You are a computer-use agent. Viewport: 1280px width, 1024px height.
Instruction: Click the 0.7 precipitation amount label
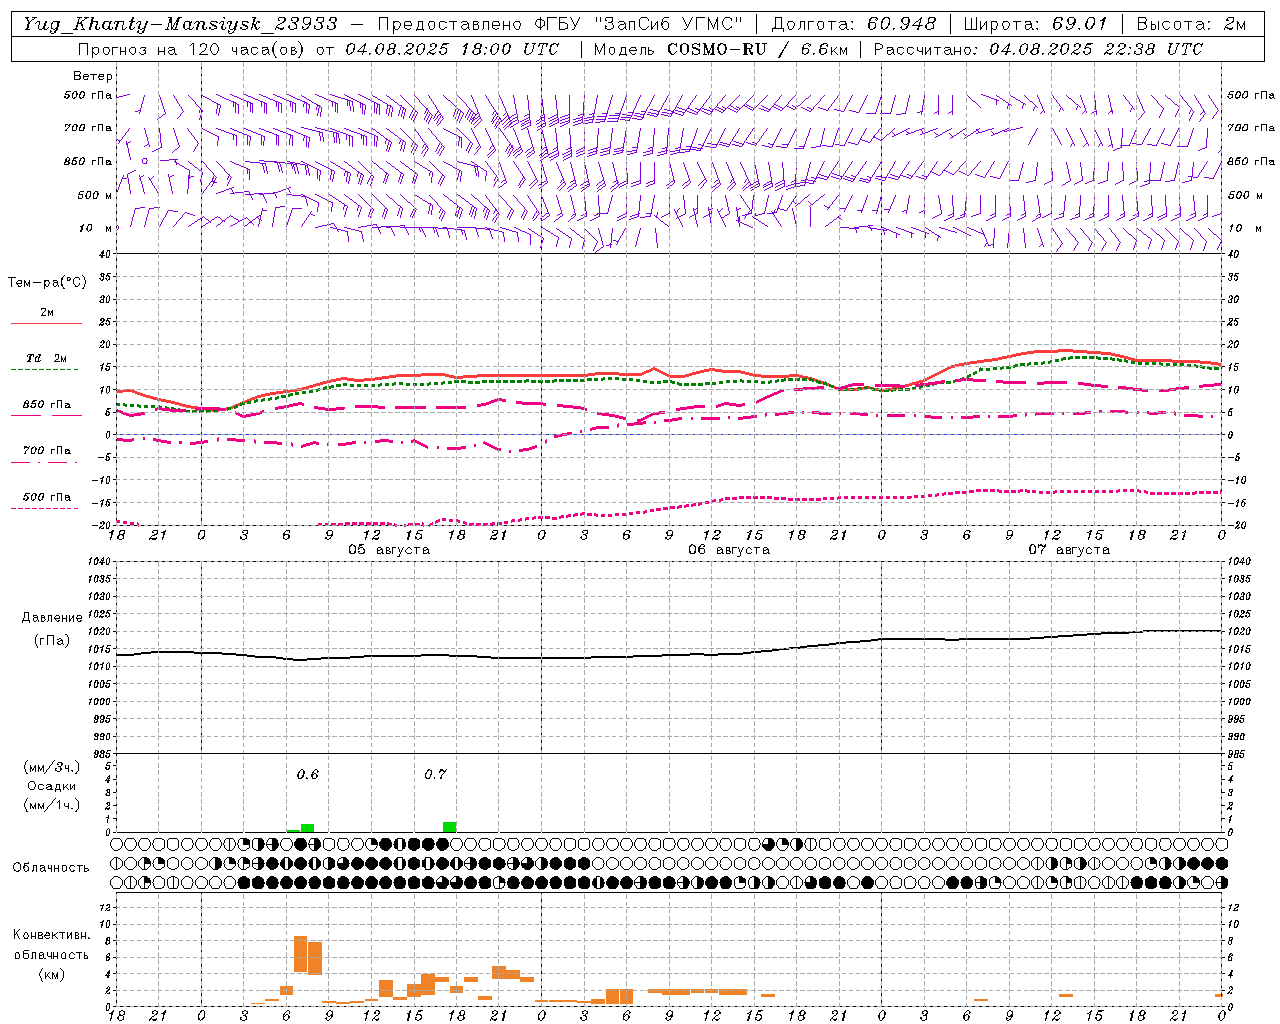coord(435,775)
